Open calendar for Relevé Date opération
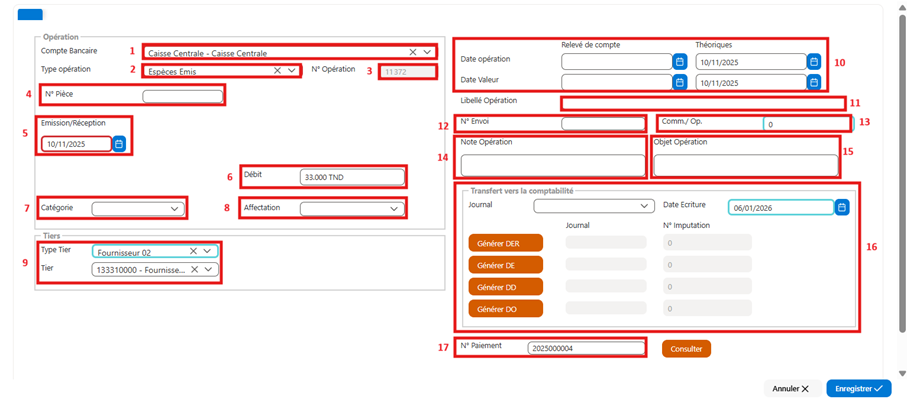Screen dimensions: 907x399 pyautogui.click(x=680, y=61)
